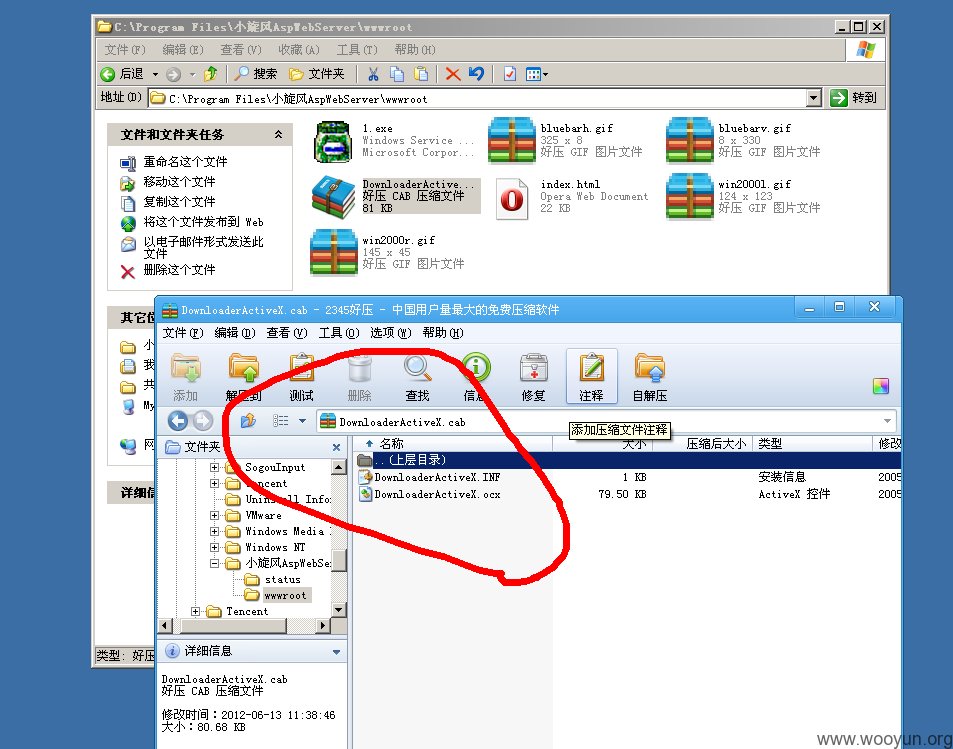Select the ..(上层目录) parent row

pos(627,460)
